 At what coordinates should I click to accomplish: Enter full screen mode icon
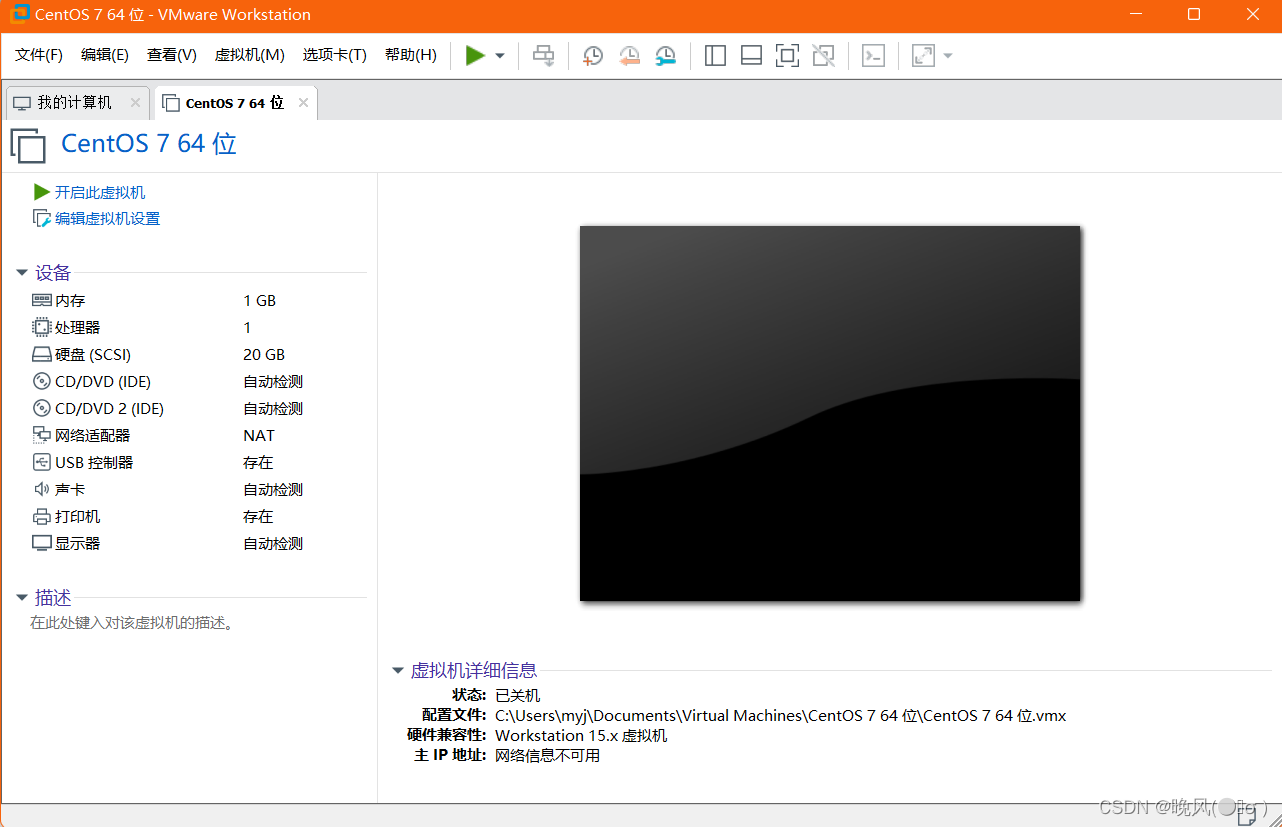787,56
